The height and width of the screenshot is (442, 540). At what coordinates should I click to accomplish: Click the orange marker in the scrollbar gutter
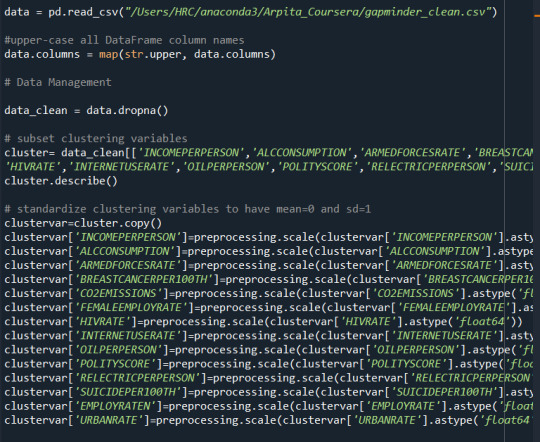(x=537, y=16)
